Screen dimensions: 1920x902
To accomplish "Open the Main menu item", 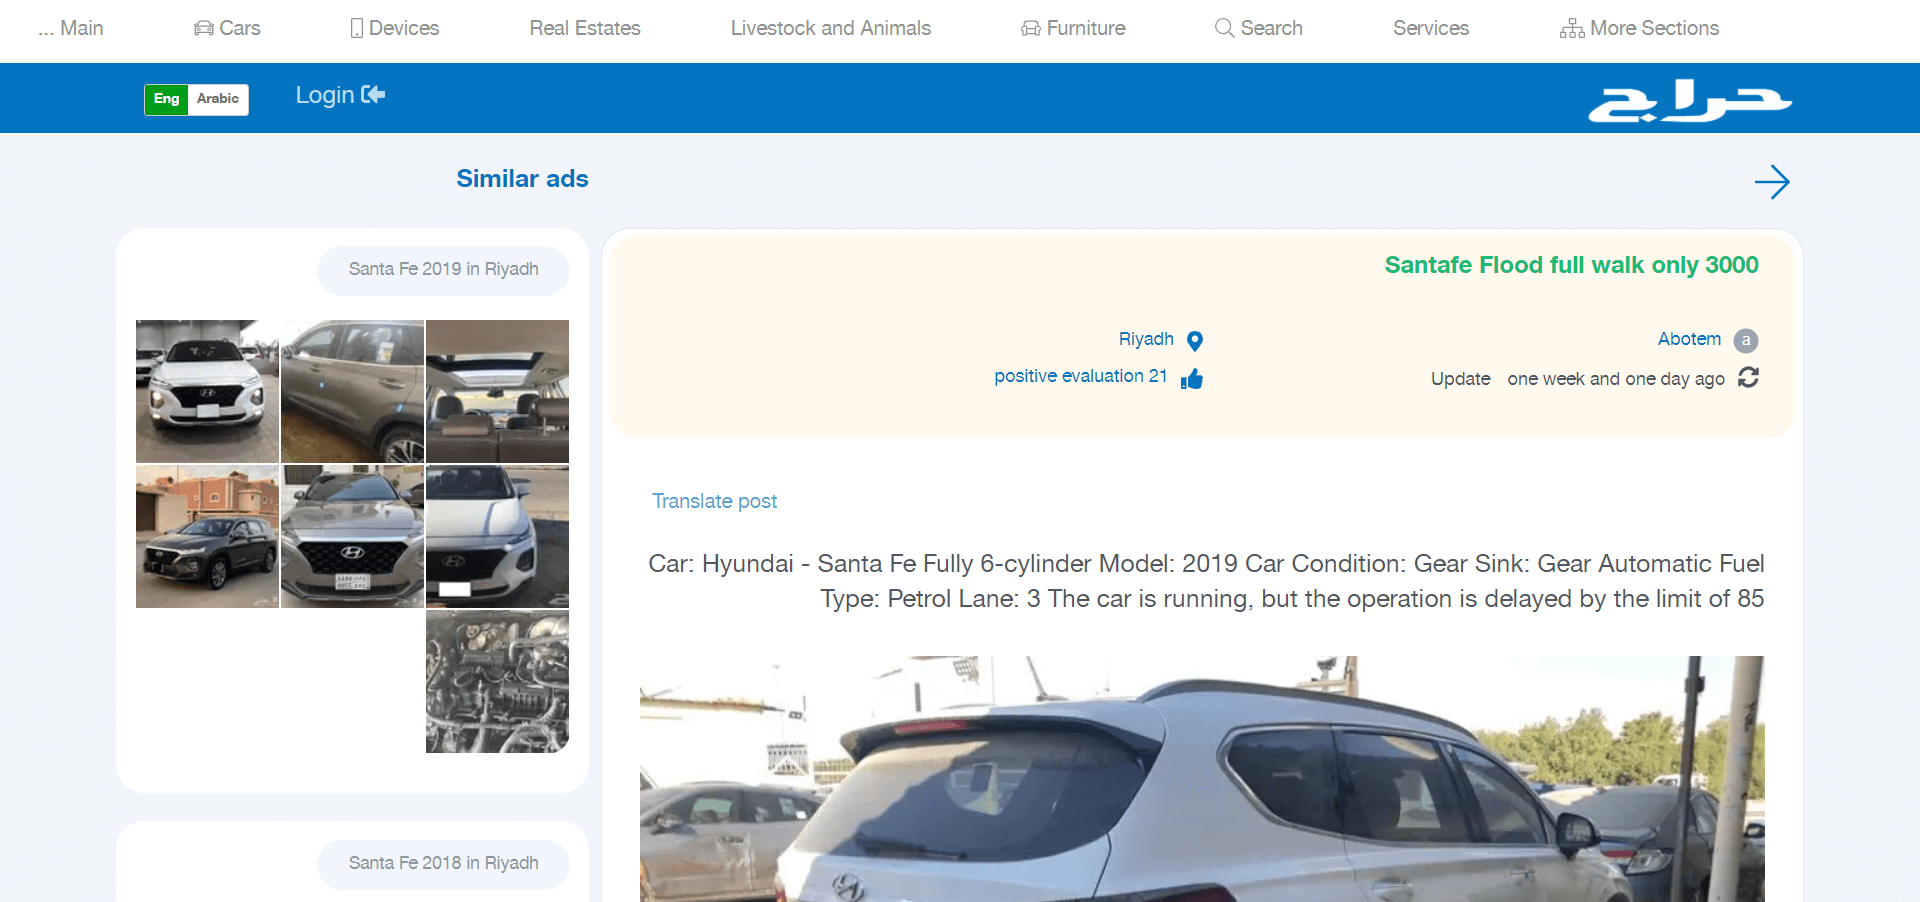I will pos(70,28).
